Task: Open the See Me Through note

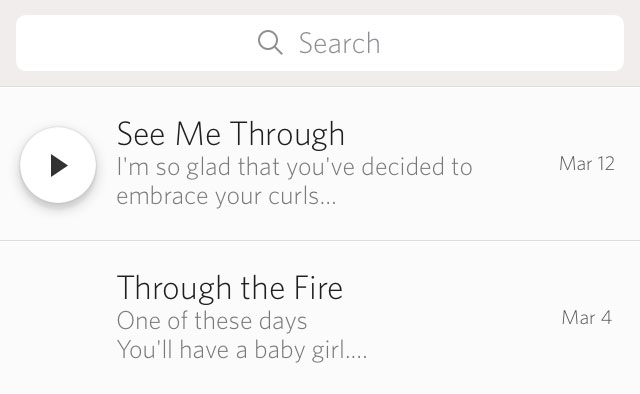Action: click(320, 164)
